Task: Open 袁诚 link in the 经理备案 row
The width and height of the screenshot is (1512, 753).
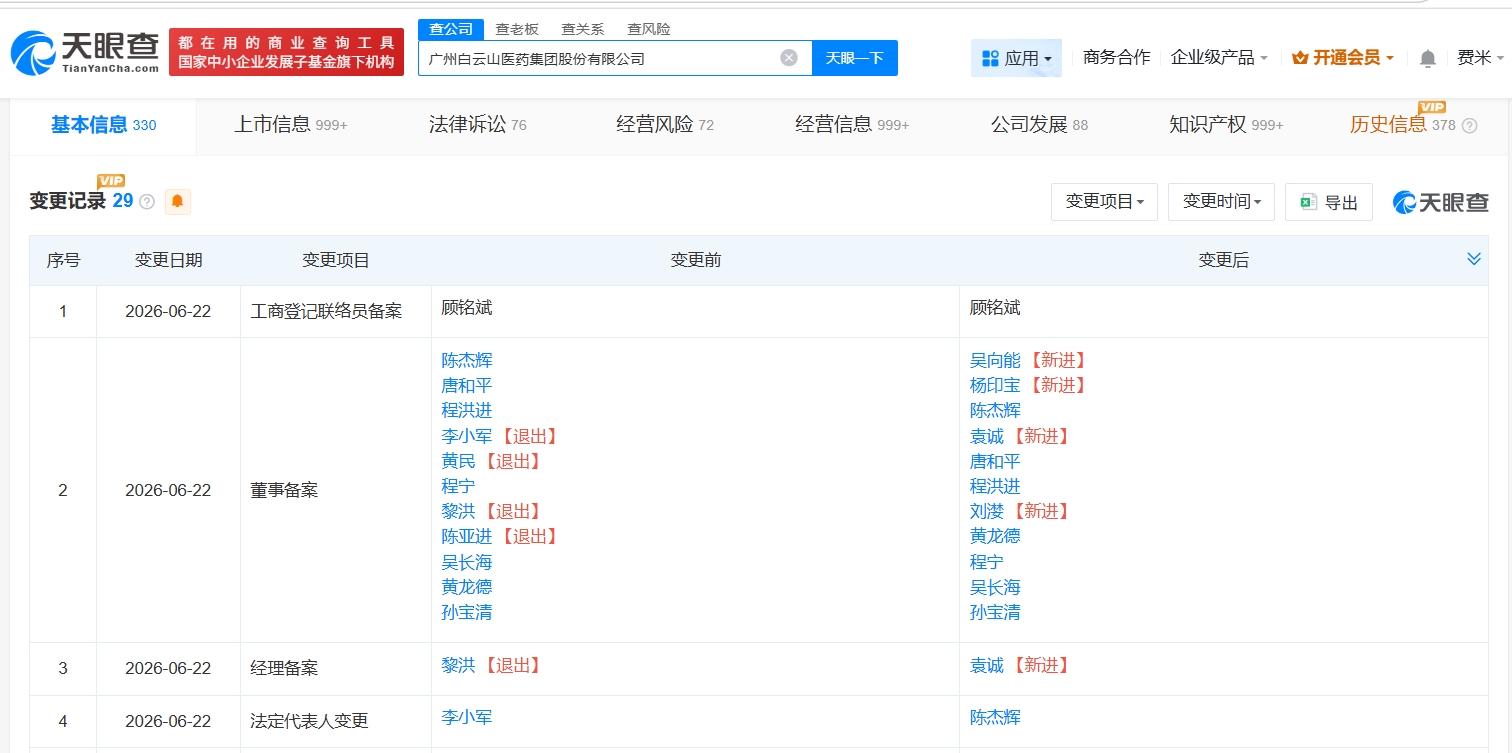Action: tap(986, 665)
